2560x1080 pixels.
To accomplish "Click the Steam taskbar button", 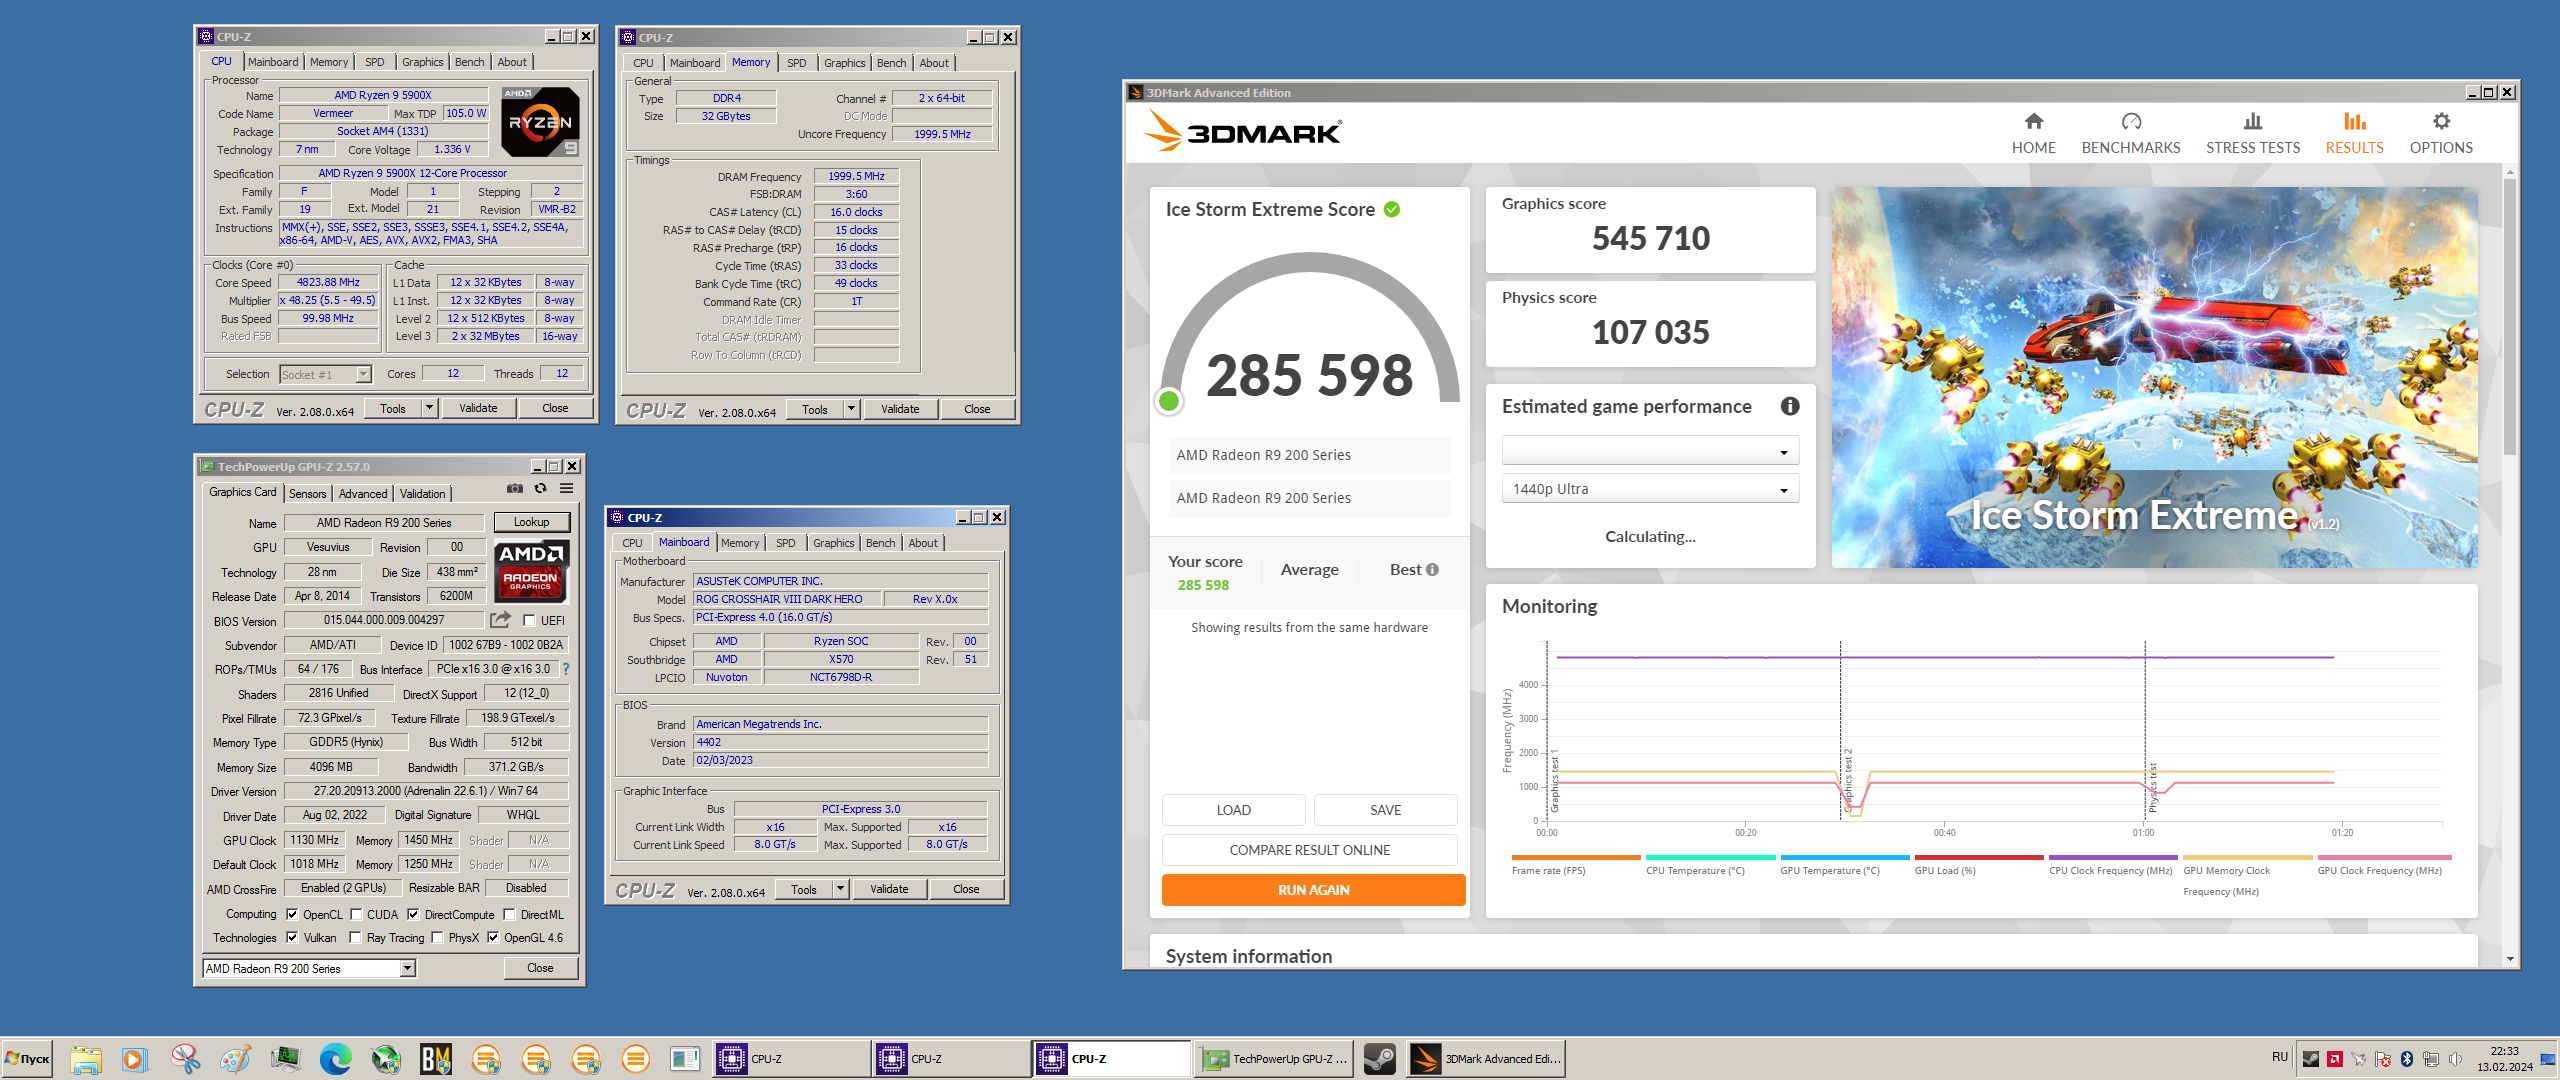I will point(1380,1059).
